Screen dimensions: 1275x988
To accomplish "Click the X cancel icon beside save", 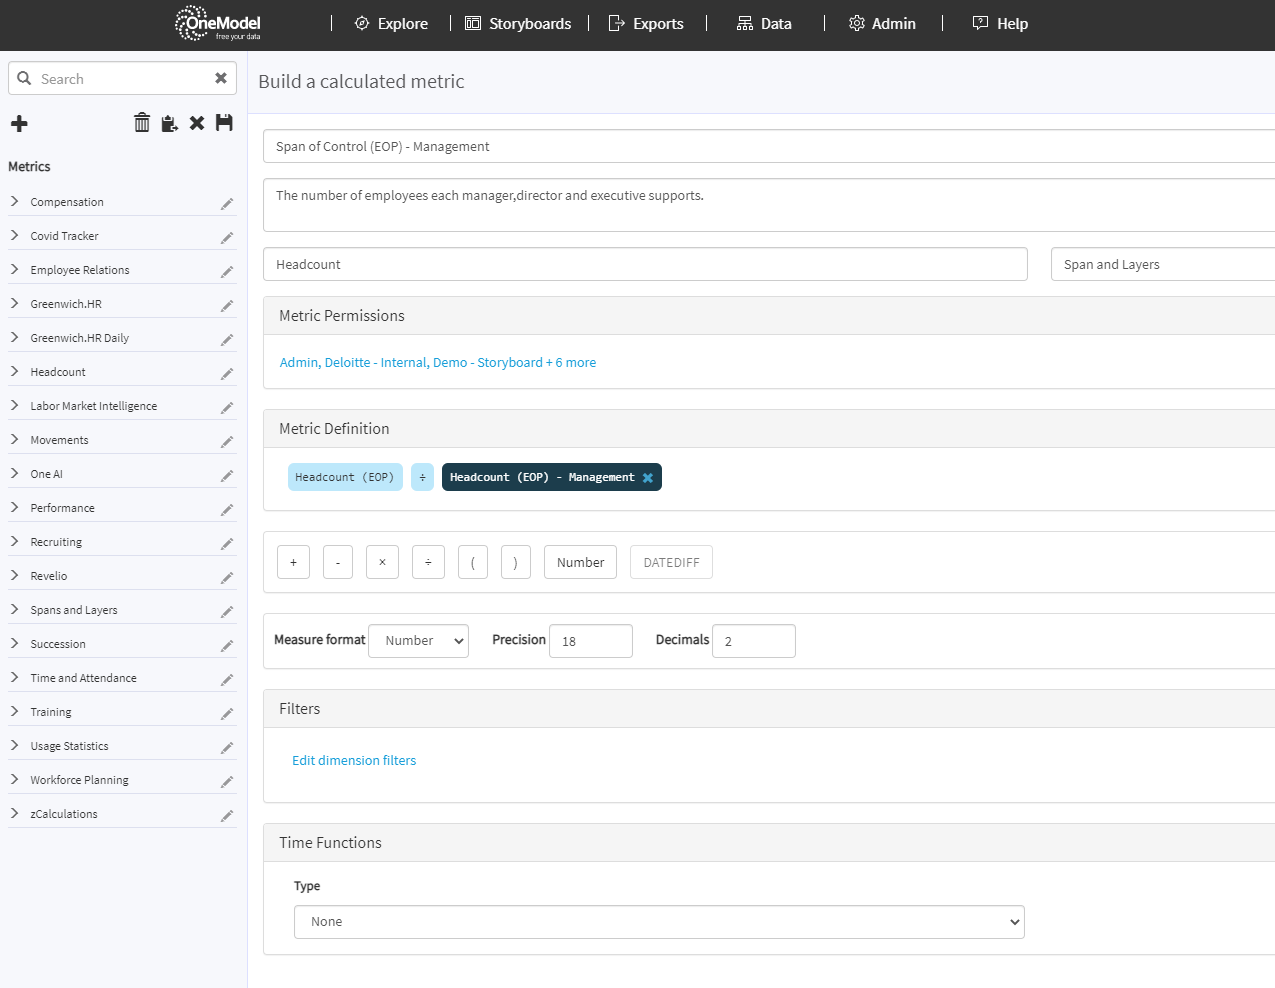I will [x=197, y=123].
